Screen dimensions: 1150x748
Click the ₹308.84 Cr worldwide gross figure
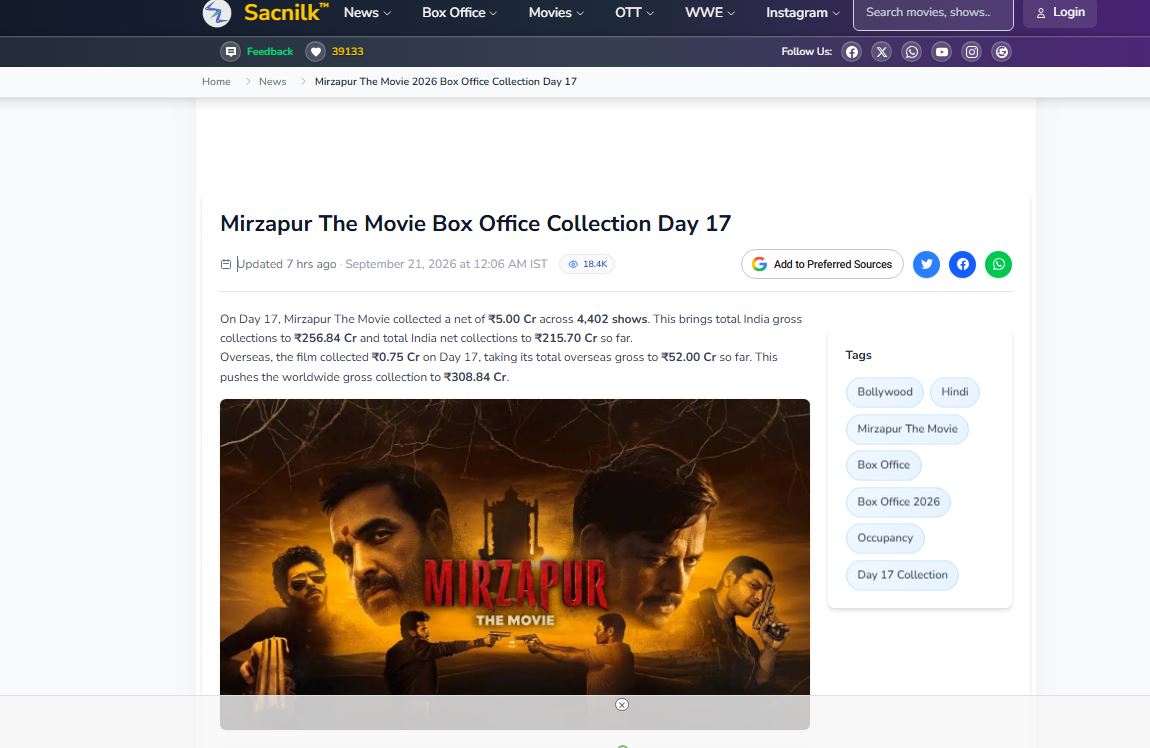[x=475, y=377]
